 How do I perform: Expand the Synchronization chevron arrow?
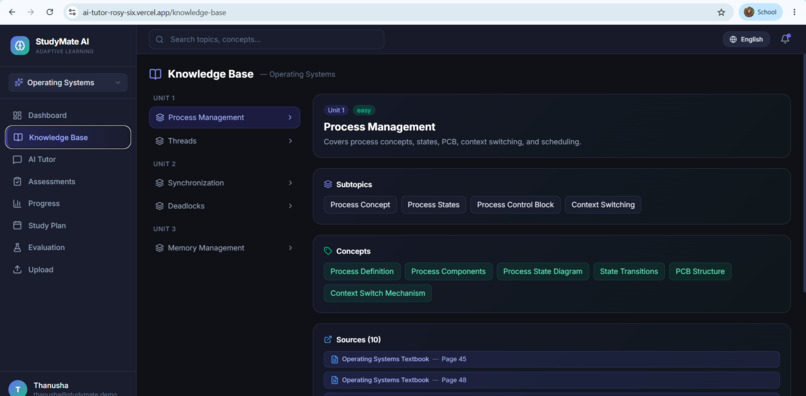[290, 183]
